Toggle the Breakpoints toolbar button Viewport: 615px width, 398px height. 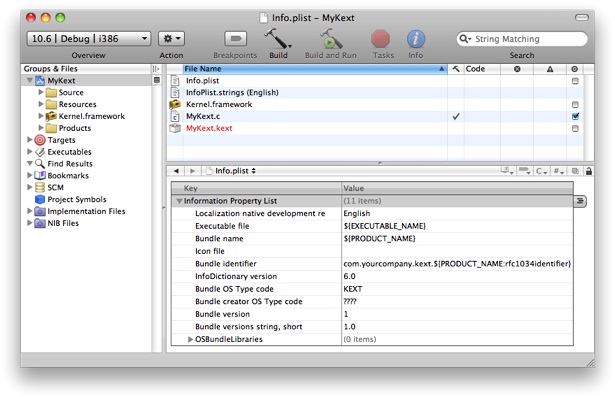[x=235, y=39]
